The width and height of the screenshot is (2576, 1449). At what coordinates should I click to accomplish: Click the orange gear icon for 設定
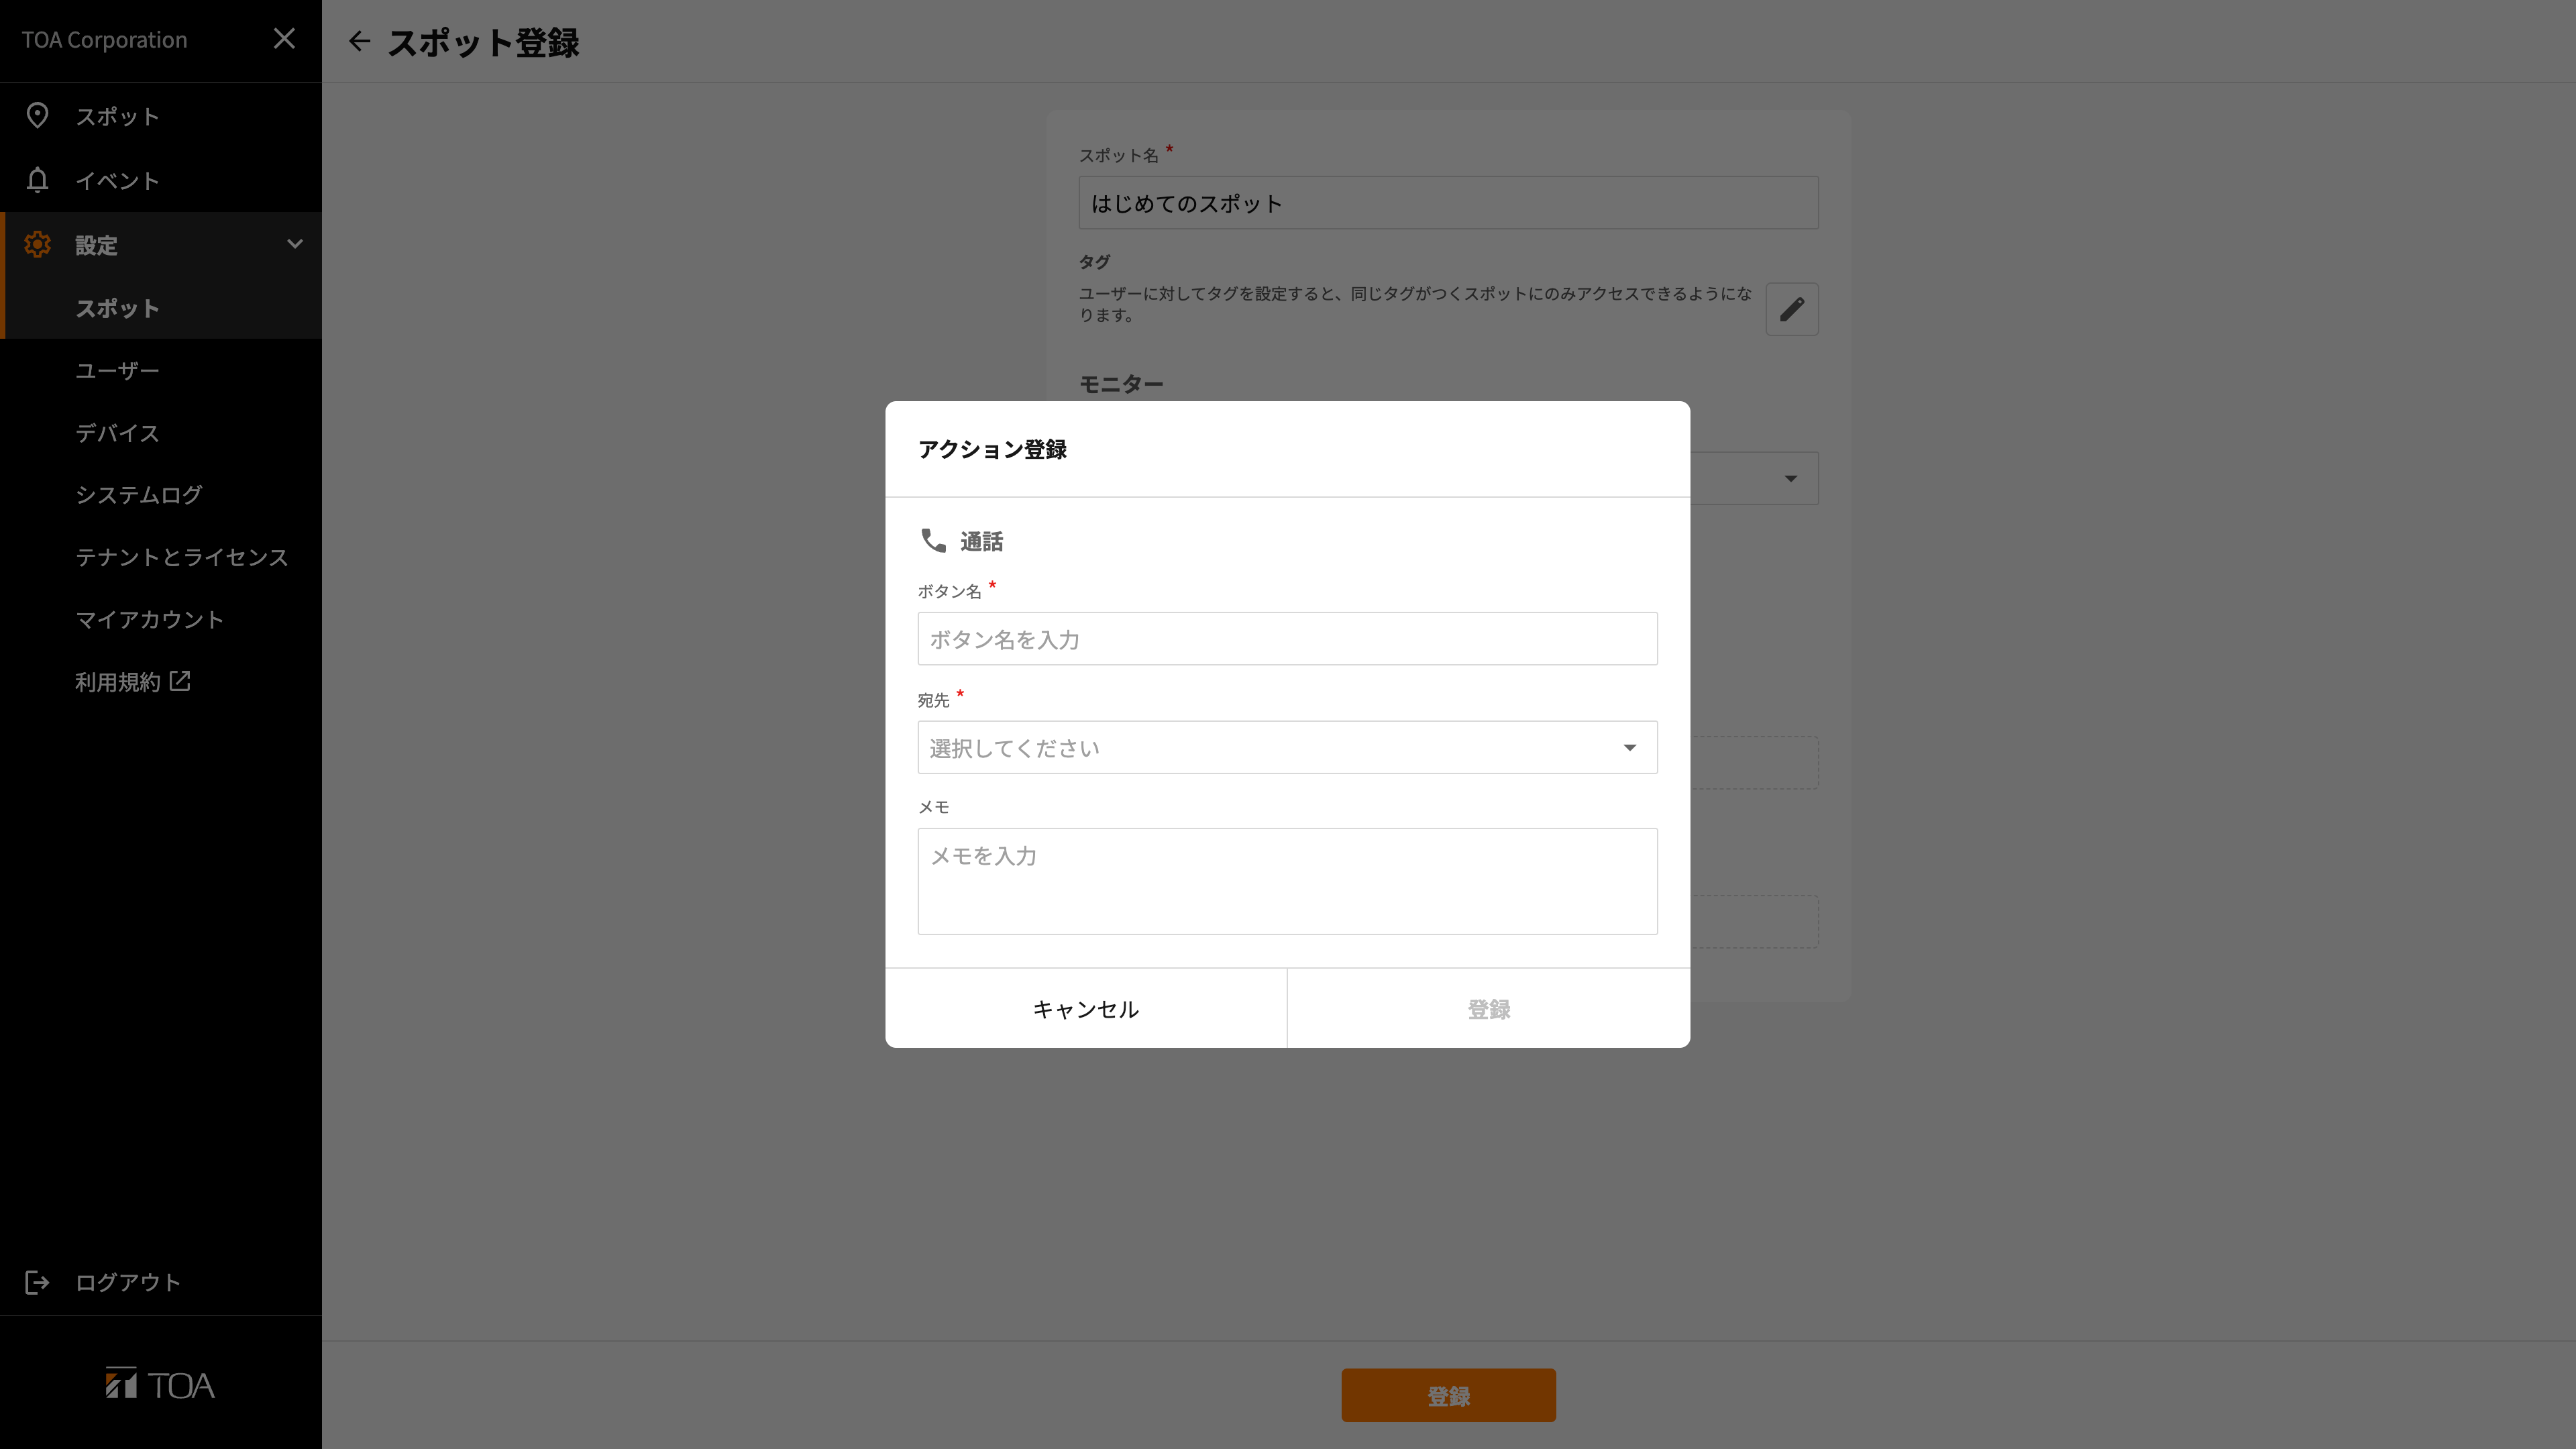click(37, 244)
